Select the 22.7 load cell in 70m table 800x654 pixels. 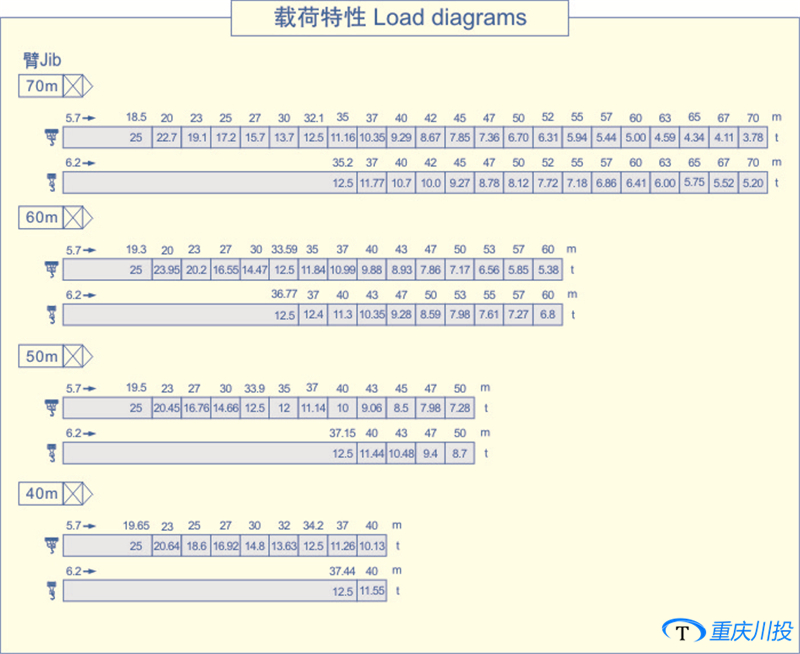166,137
